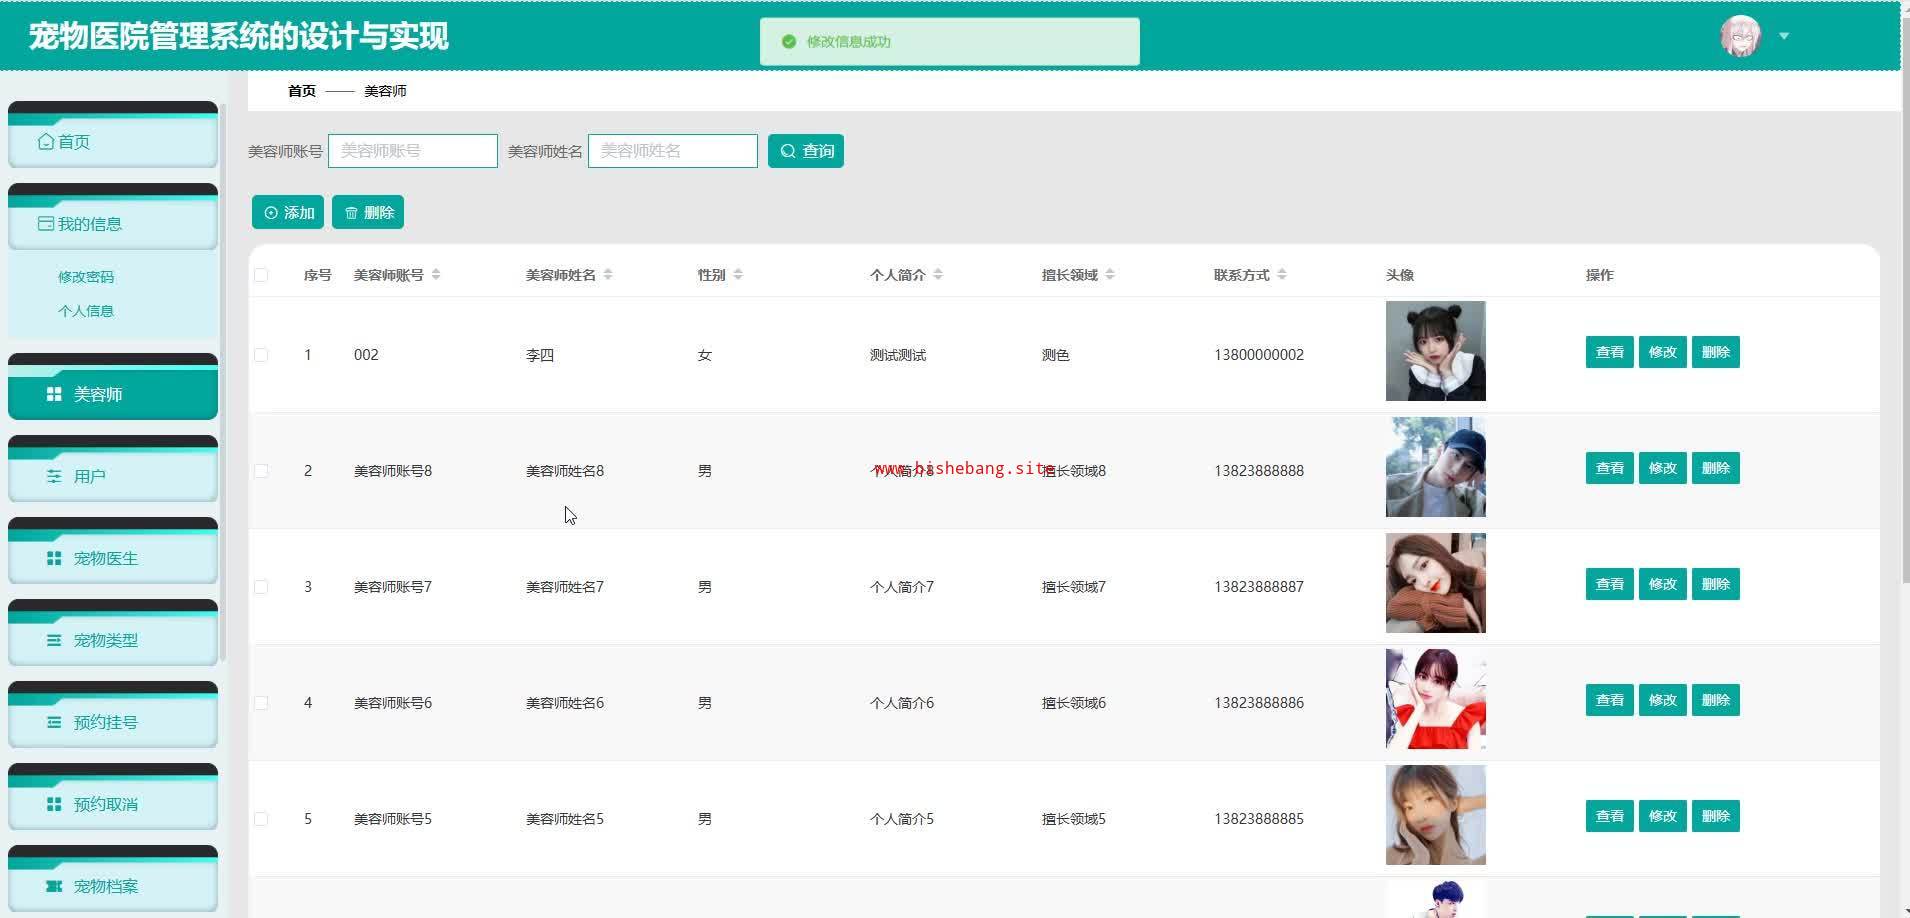Sort by 联系方式 column arrows
Viewport: 1910px width, 918px height.
point(1282,275)
